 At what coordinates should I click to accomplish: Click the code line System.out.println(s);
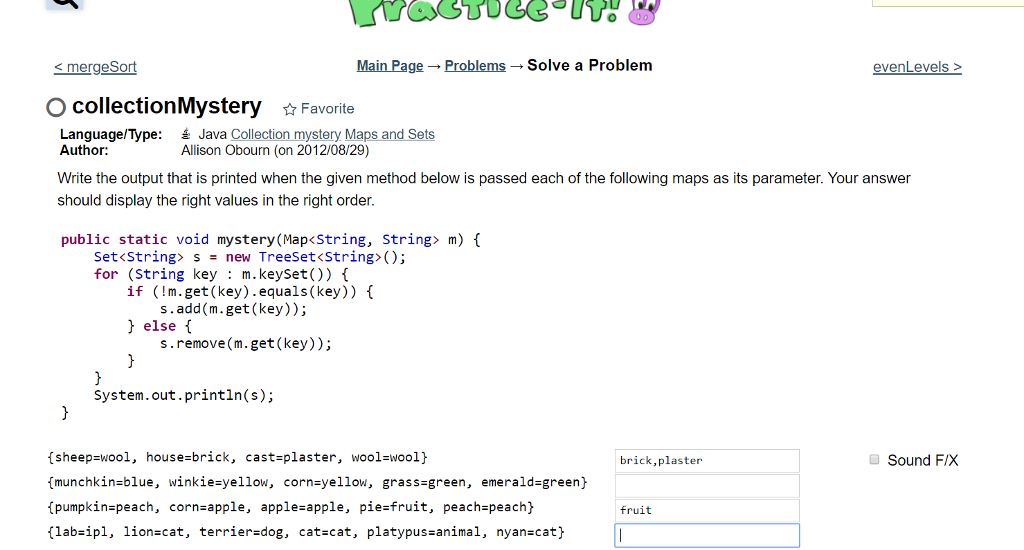tap(184, 395)
